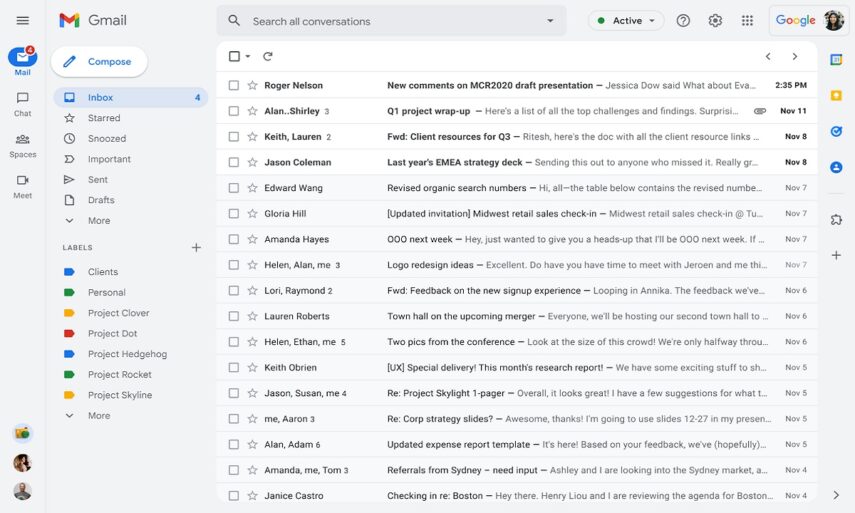Expand More under the folder list
Screen dimensions: 855x513
pos(98,221)
